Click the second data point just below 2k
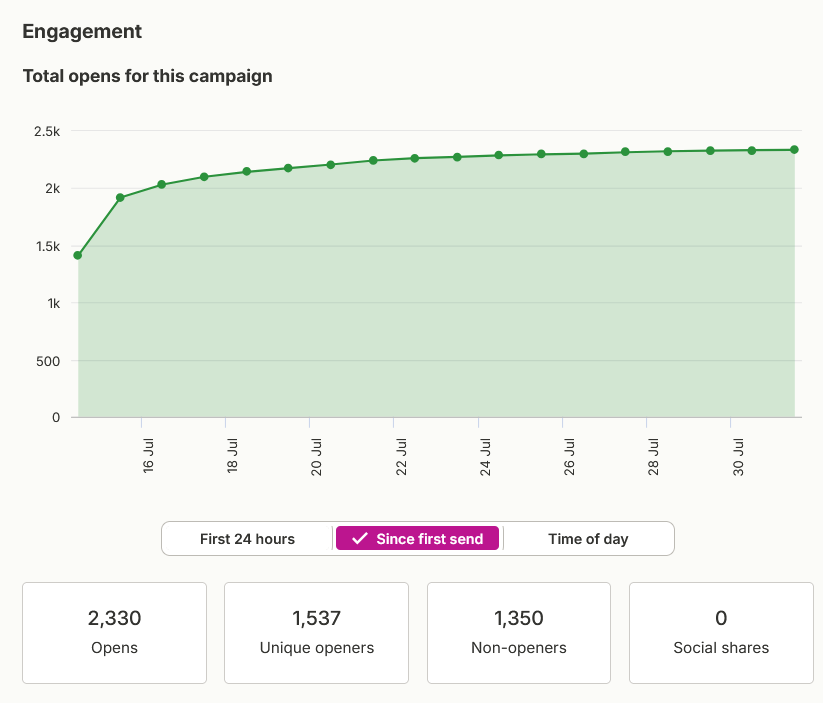 click(x=120, y=197)
